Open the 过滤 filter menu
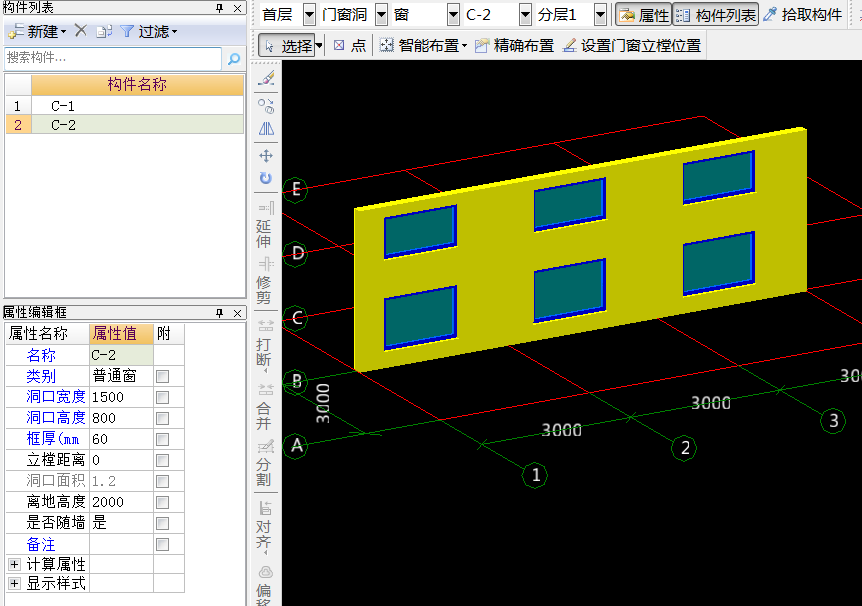 point(148,31)
